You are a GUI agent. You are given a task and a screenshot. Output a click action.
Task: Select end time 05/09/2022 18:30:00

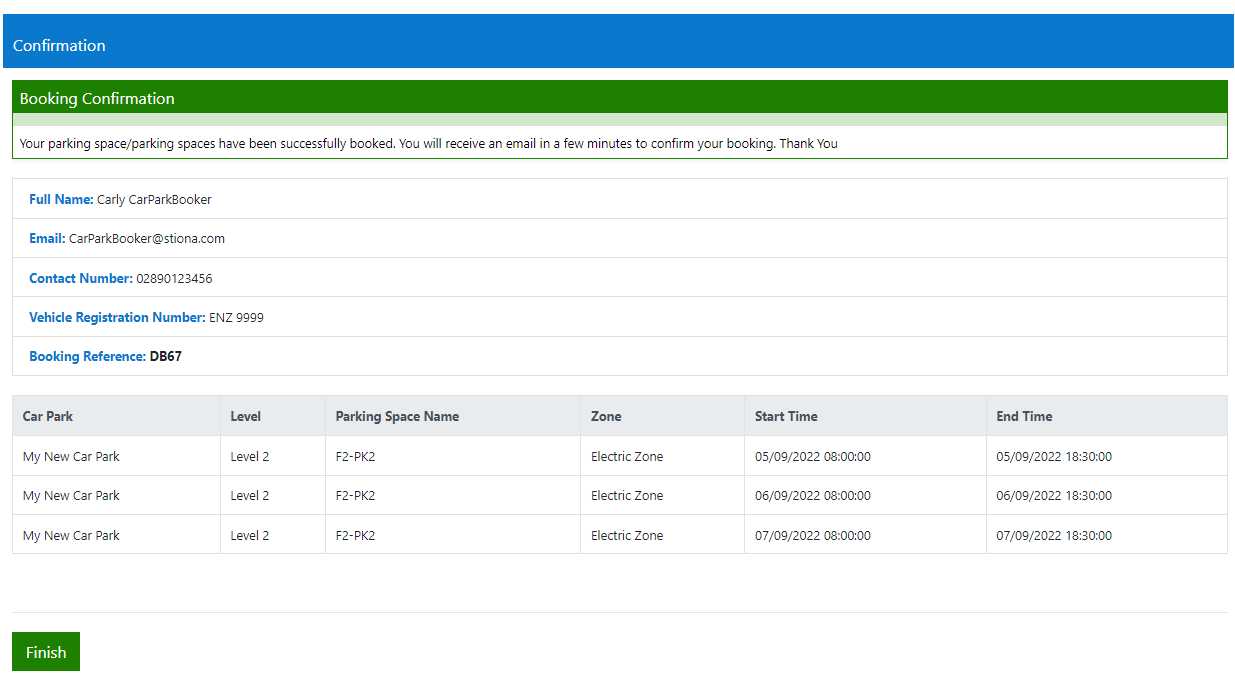pos(1054,456)
